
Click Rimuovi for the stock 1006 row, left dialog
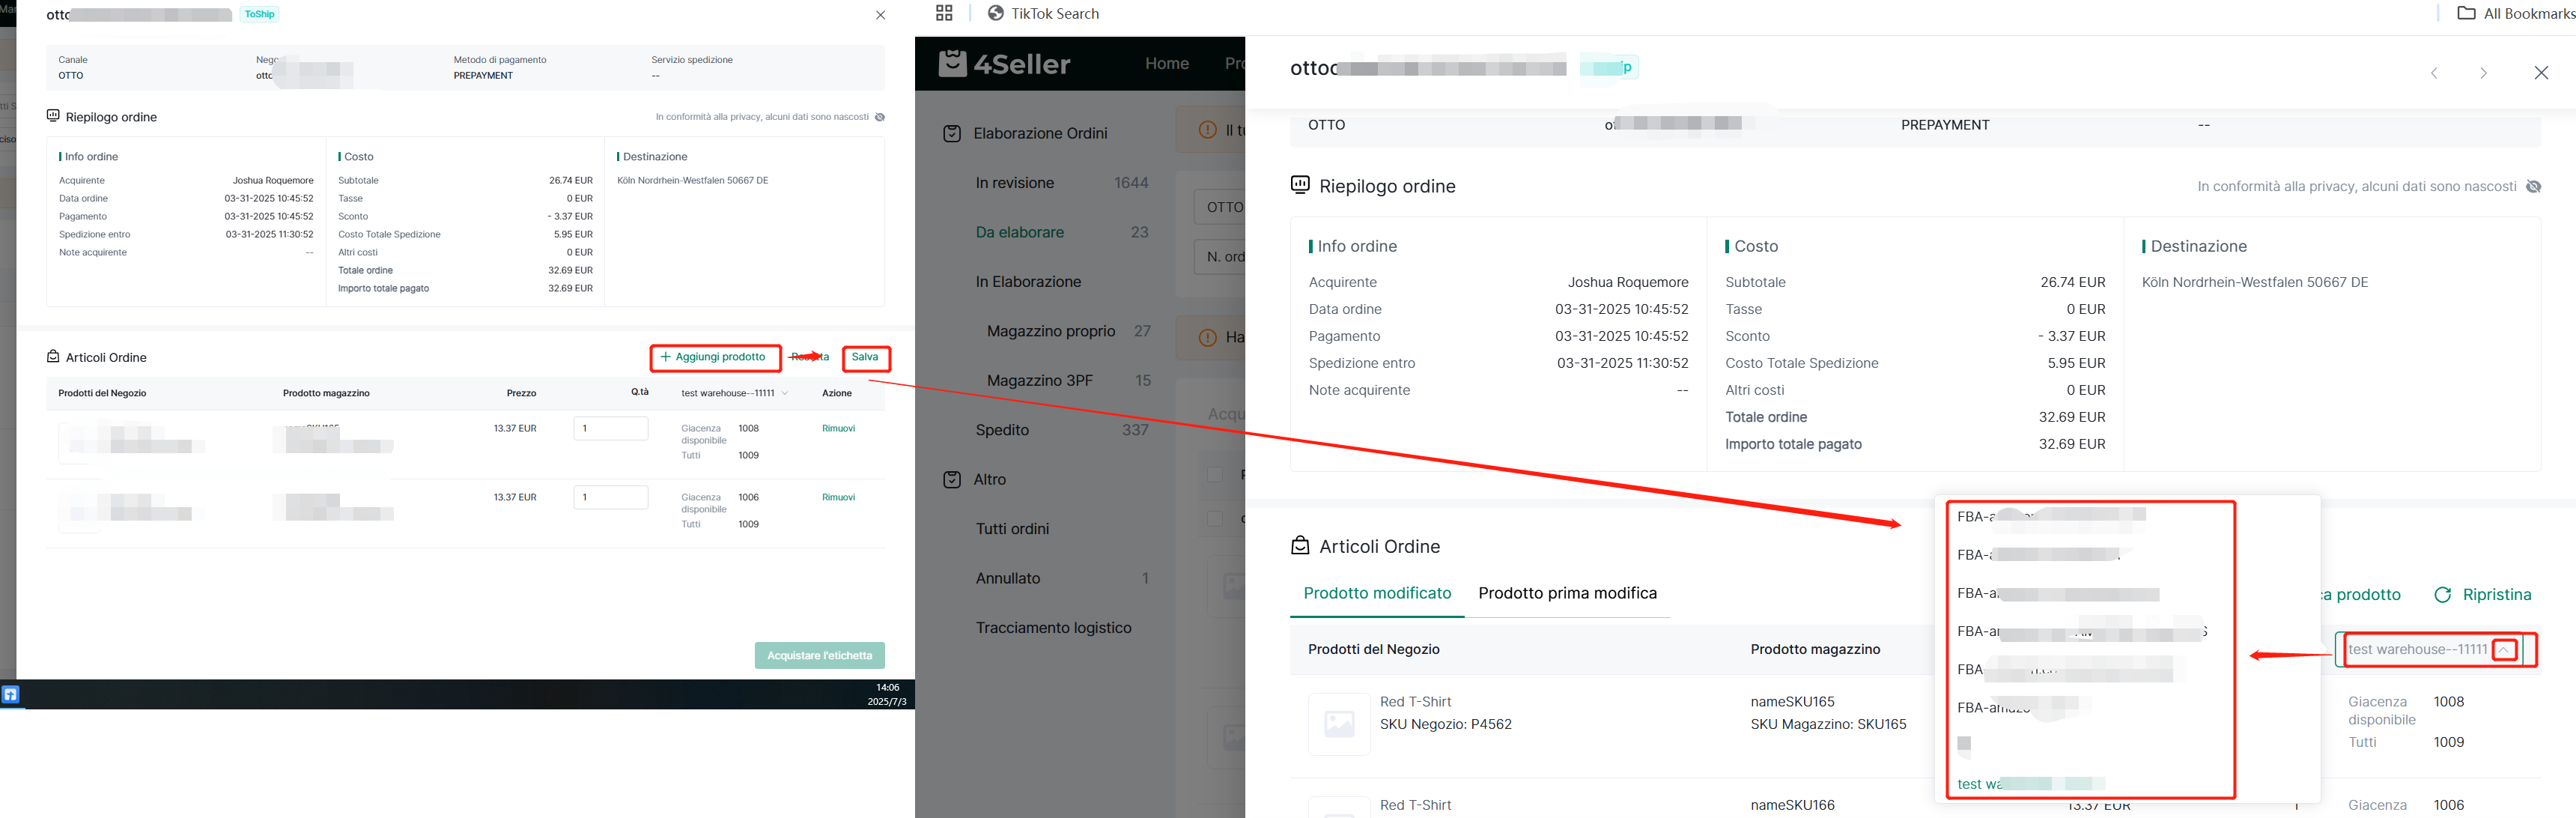click(x=838, y=497)
